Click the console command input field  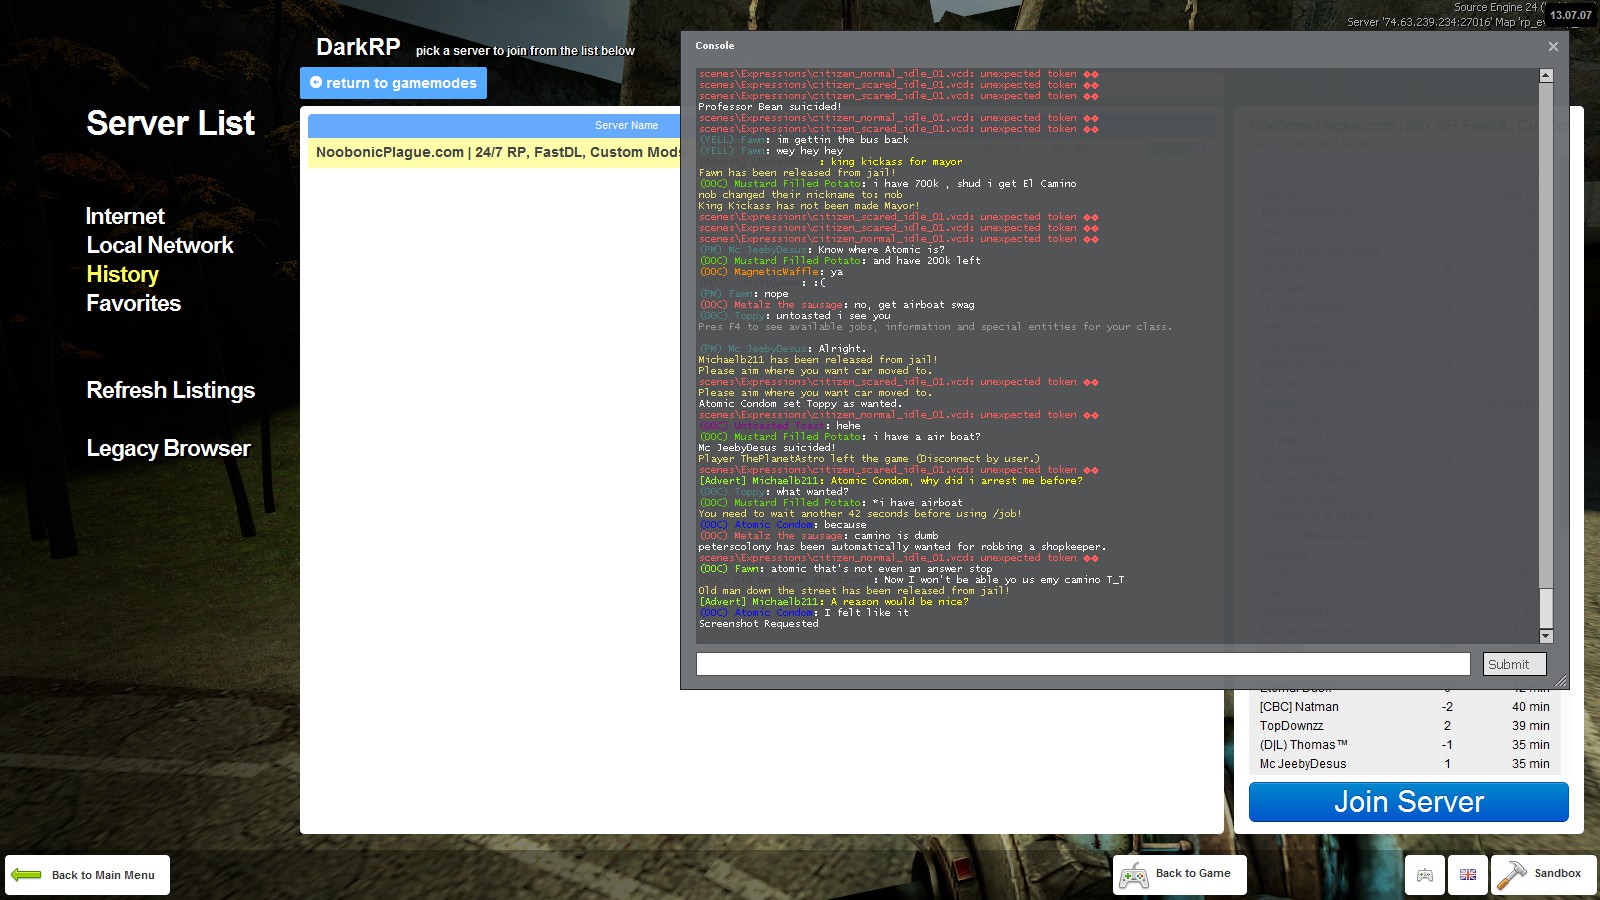(x=1083, y=664)
